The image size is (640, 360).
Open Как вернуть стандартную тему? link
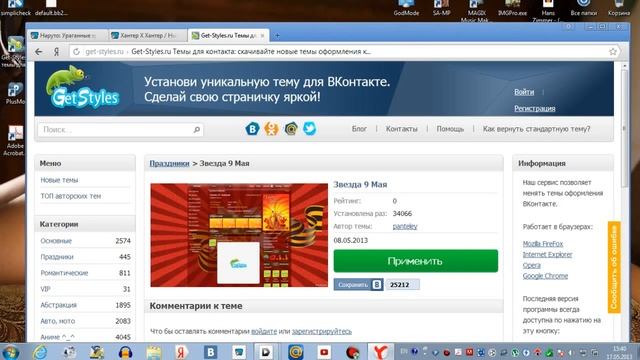536,129
